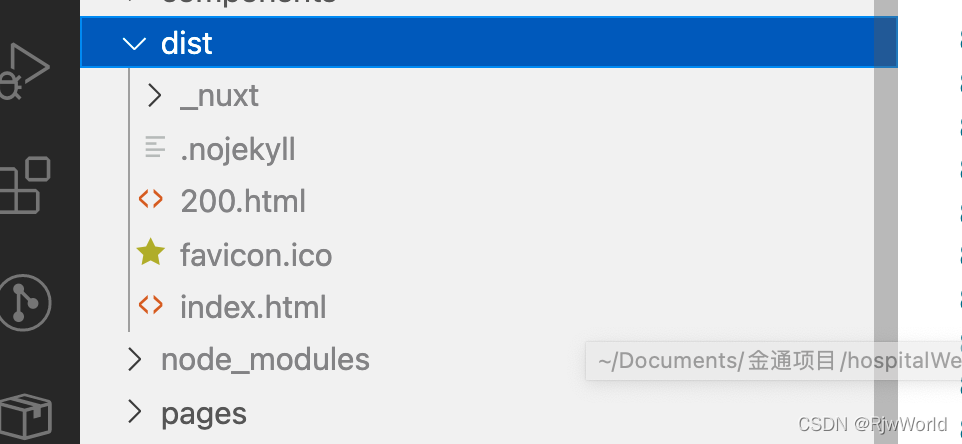
Task: Open the 200.html file
Action: [243, 201]
